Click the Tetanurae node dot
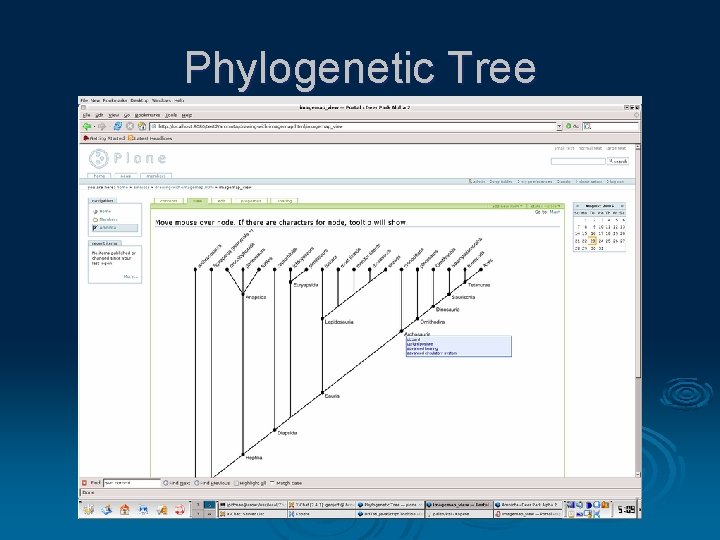720x540 pixels. coord(465,282)
